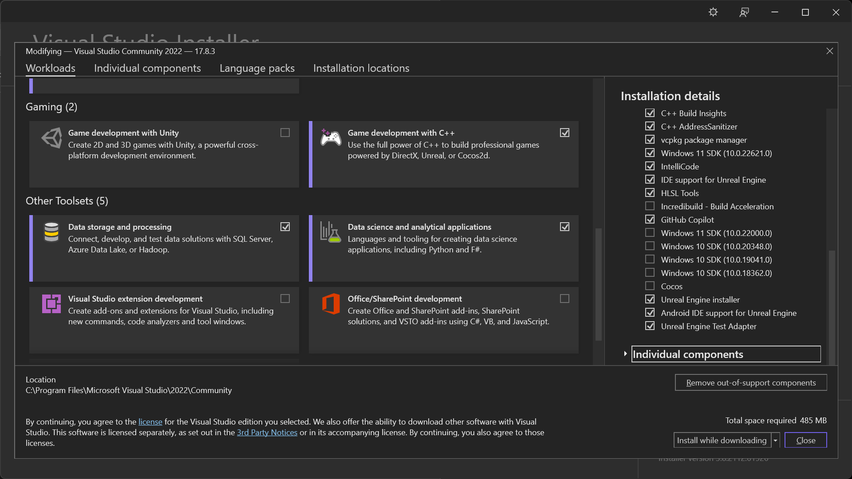Uncheck IDE support for Unreal Engine
The width and height of the screenshot is (852, 479).
(x=650, y=179)
